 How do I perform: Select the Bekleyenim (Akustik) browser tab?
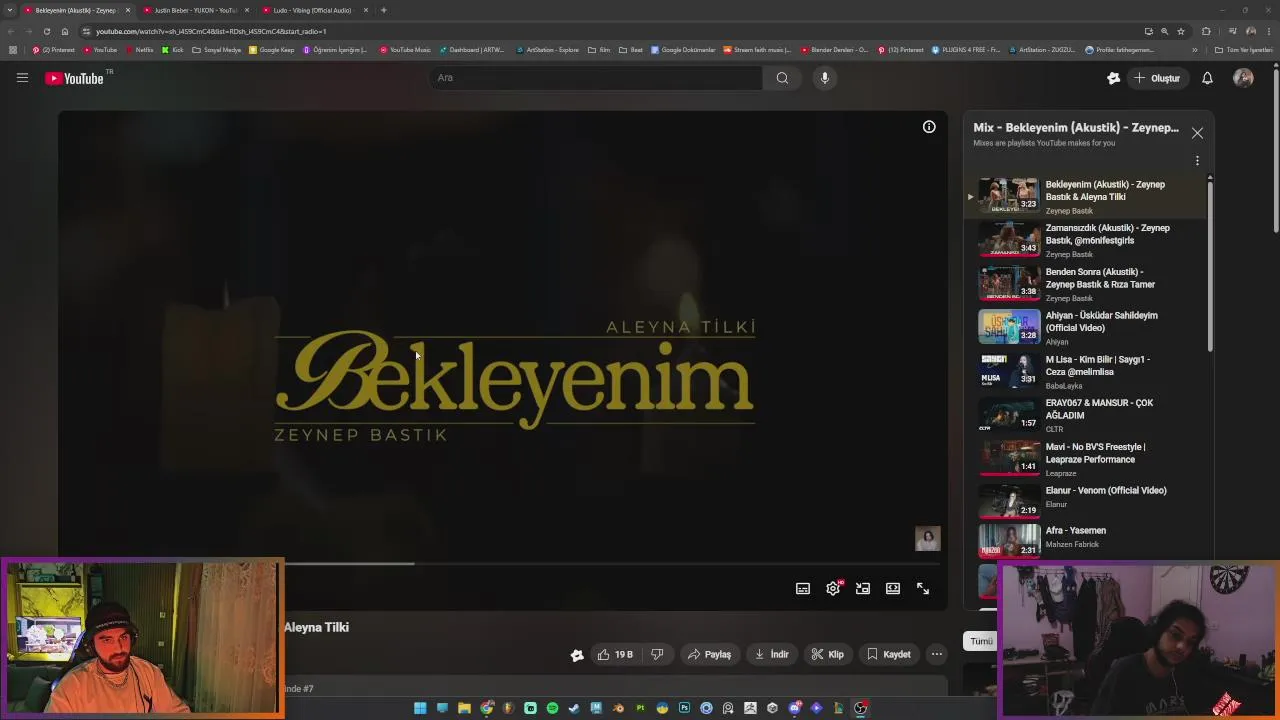76,10
